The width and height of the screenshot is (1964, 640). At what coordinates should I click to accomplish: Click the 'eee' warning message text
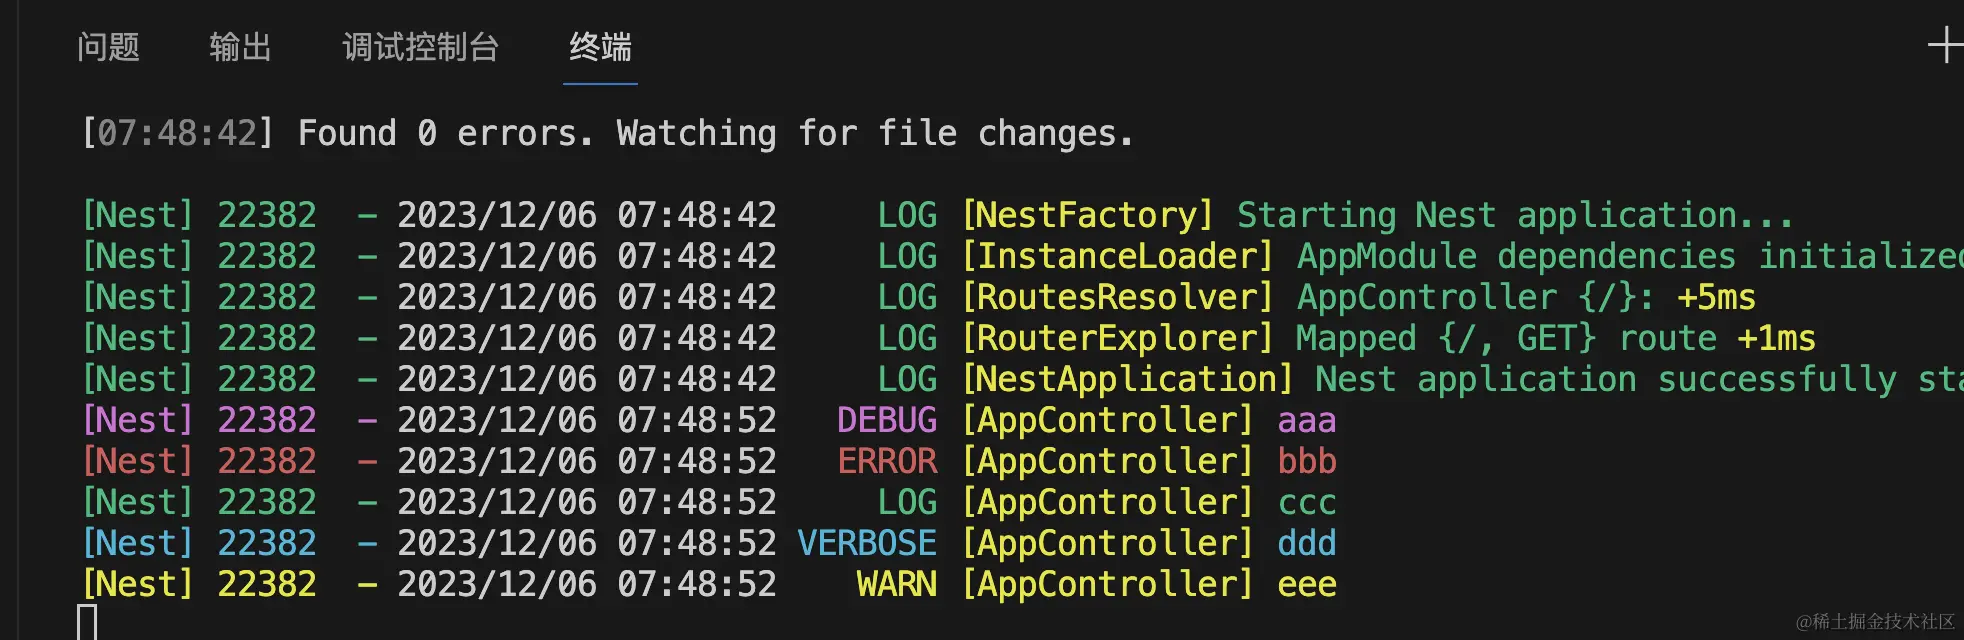(x=1307, y=585)
